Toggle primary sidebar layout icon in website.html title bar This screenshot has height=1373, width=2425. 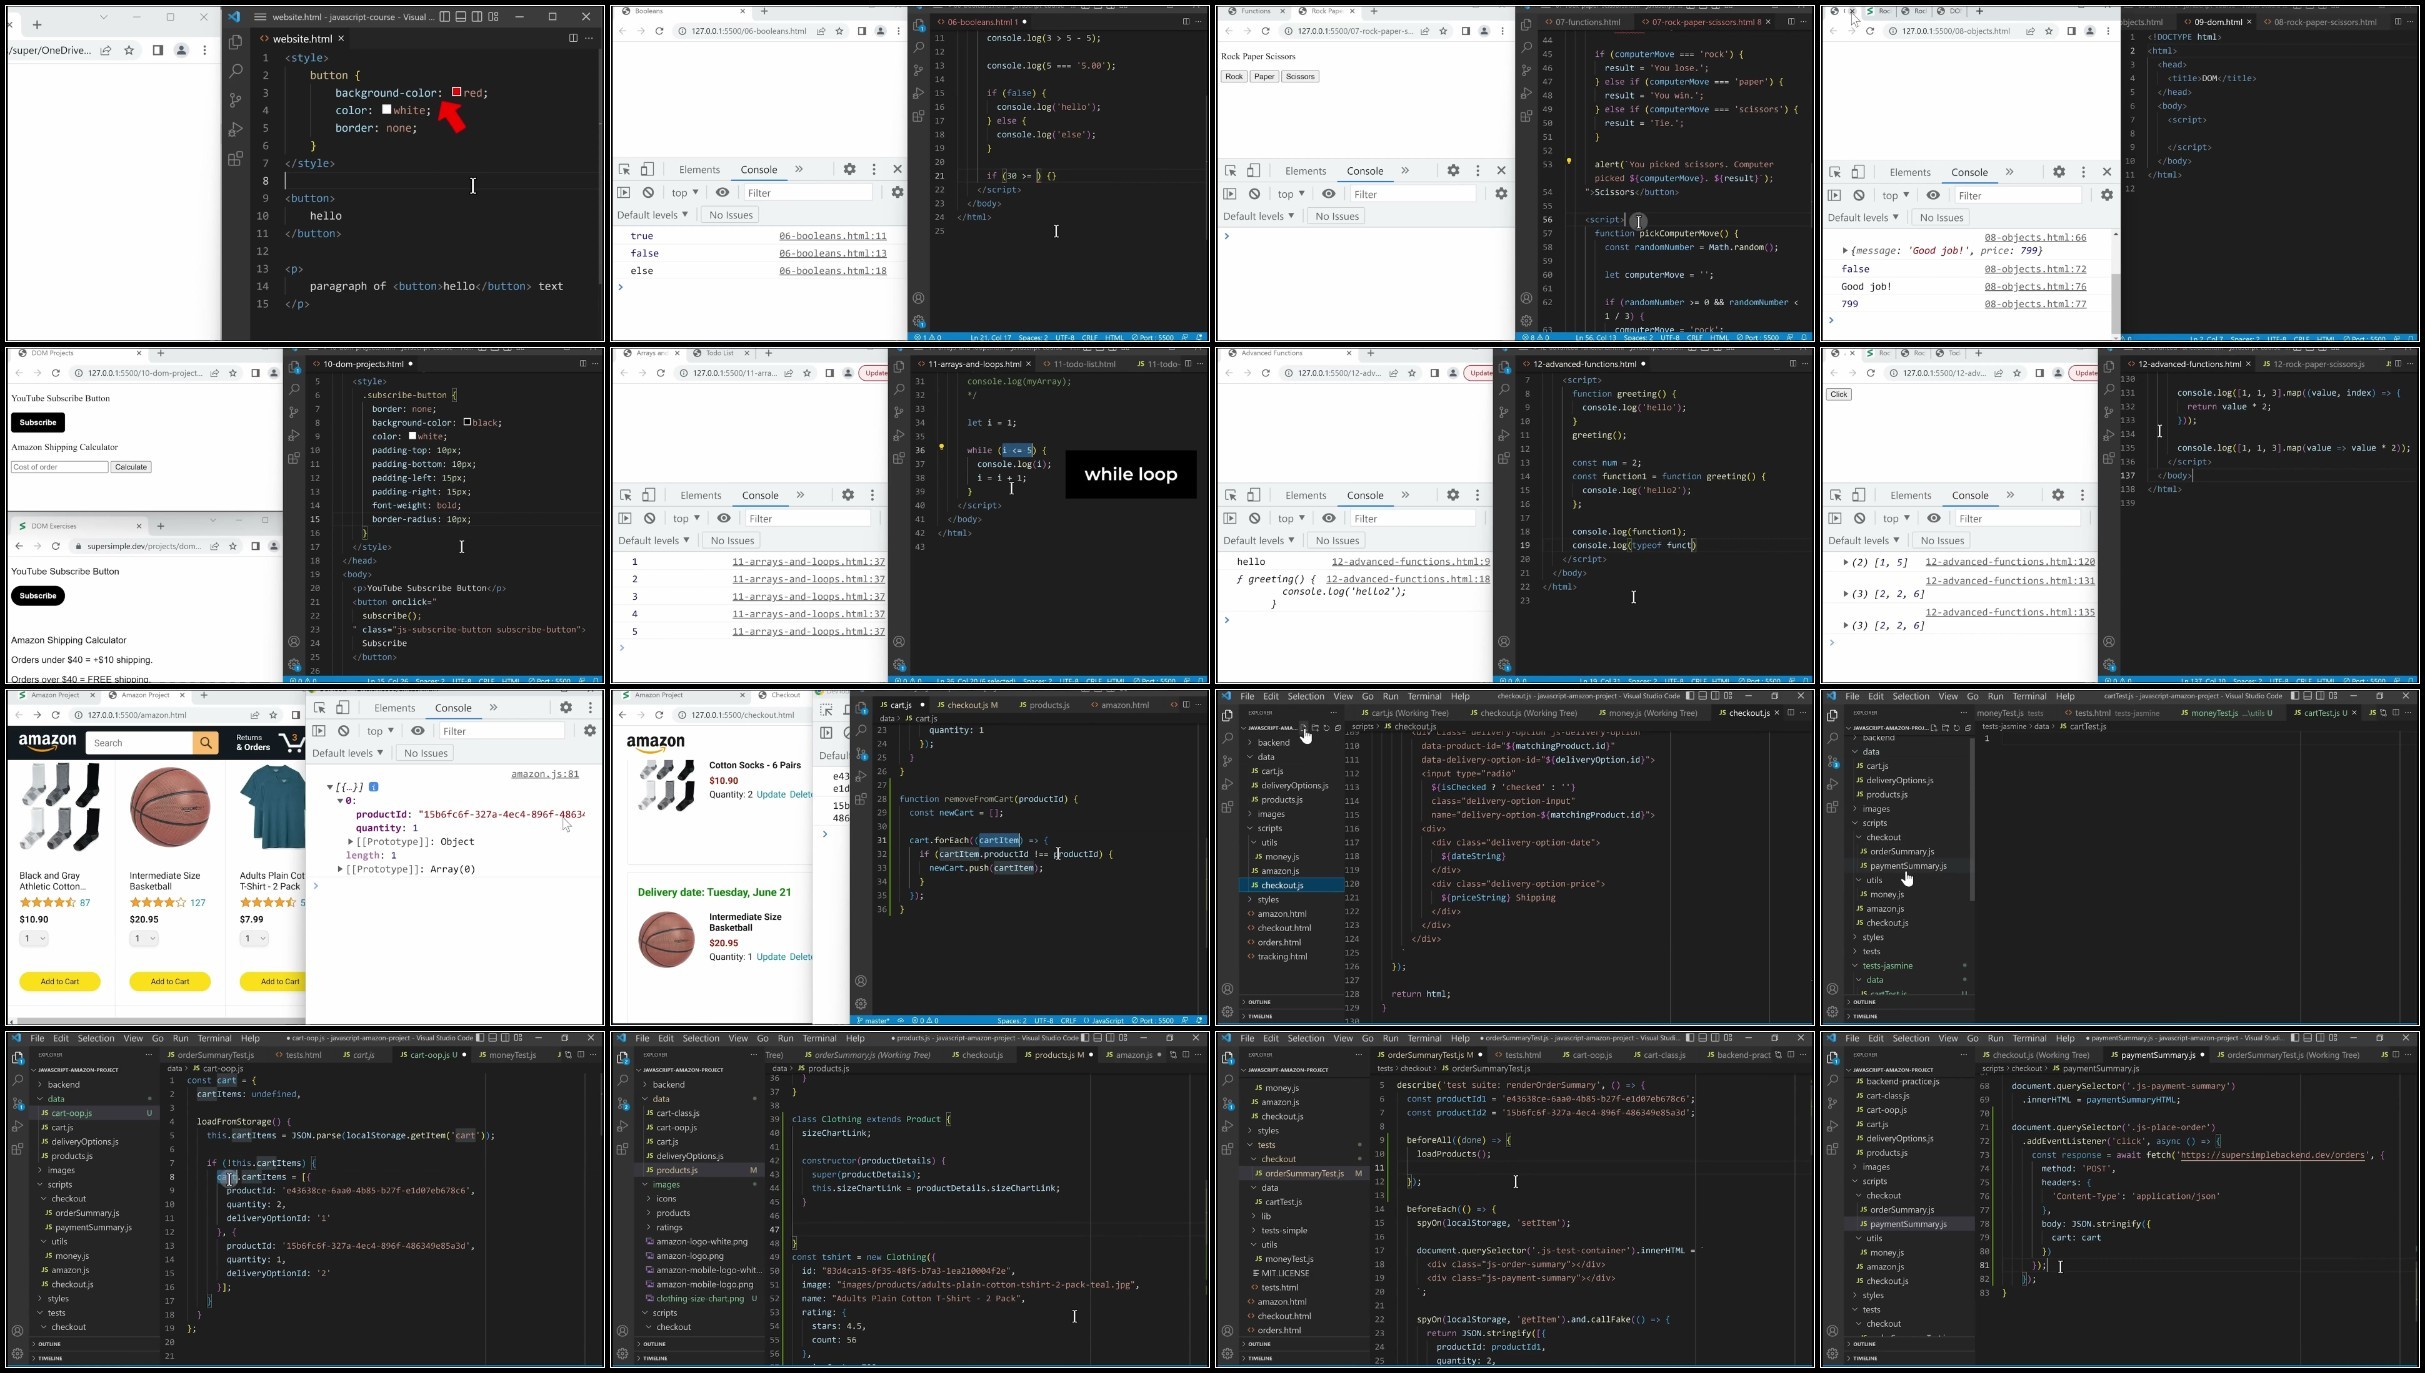(445, 17)
